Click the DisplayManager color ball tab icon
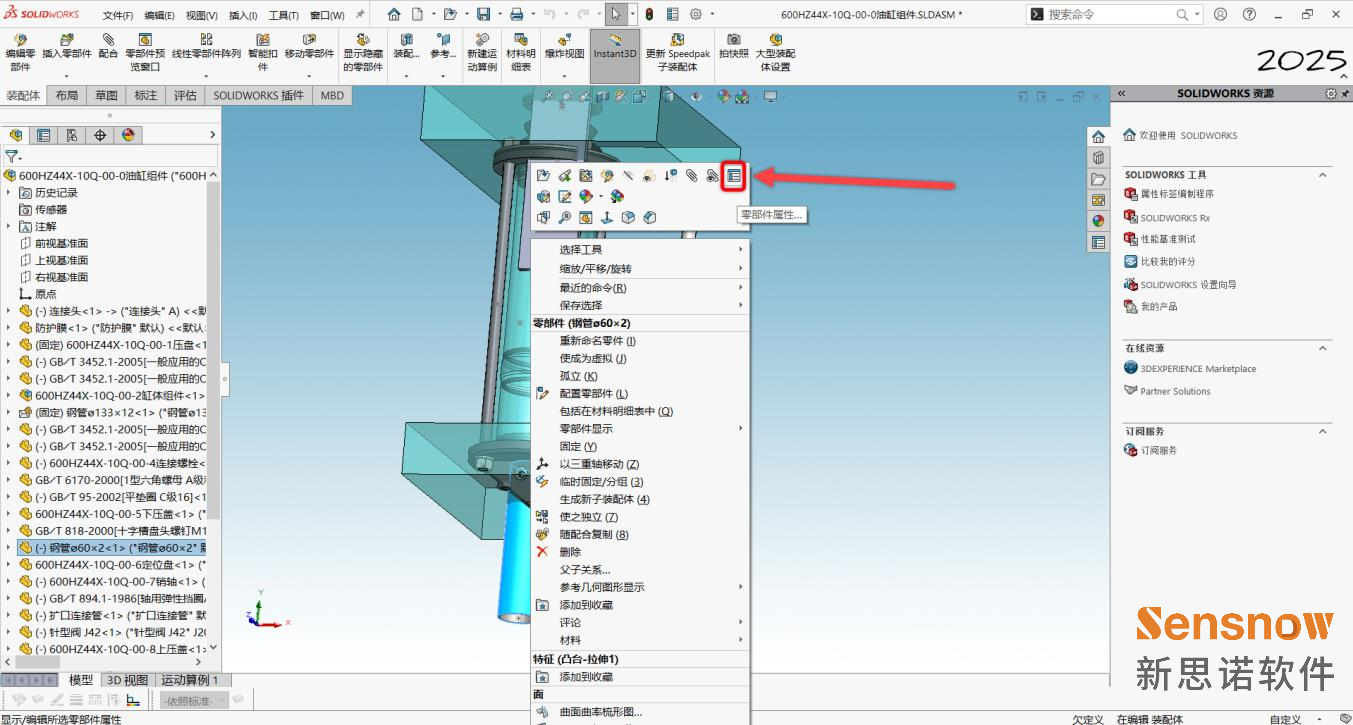Image resolution: width=1353 pixels, height=725 pixels. [x=128, y=135]
